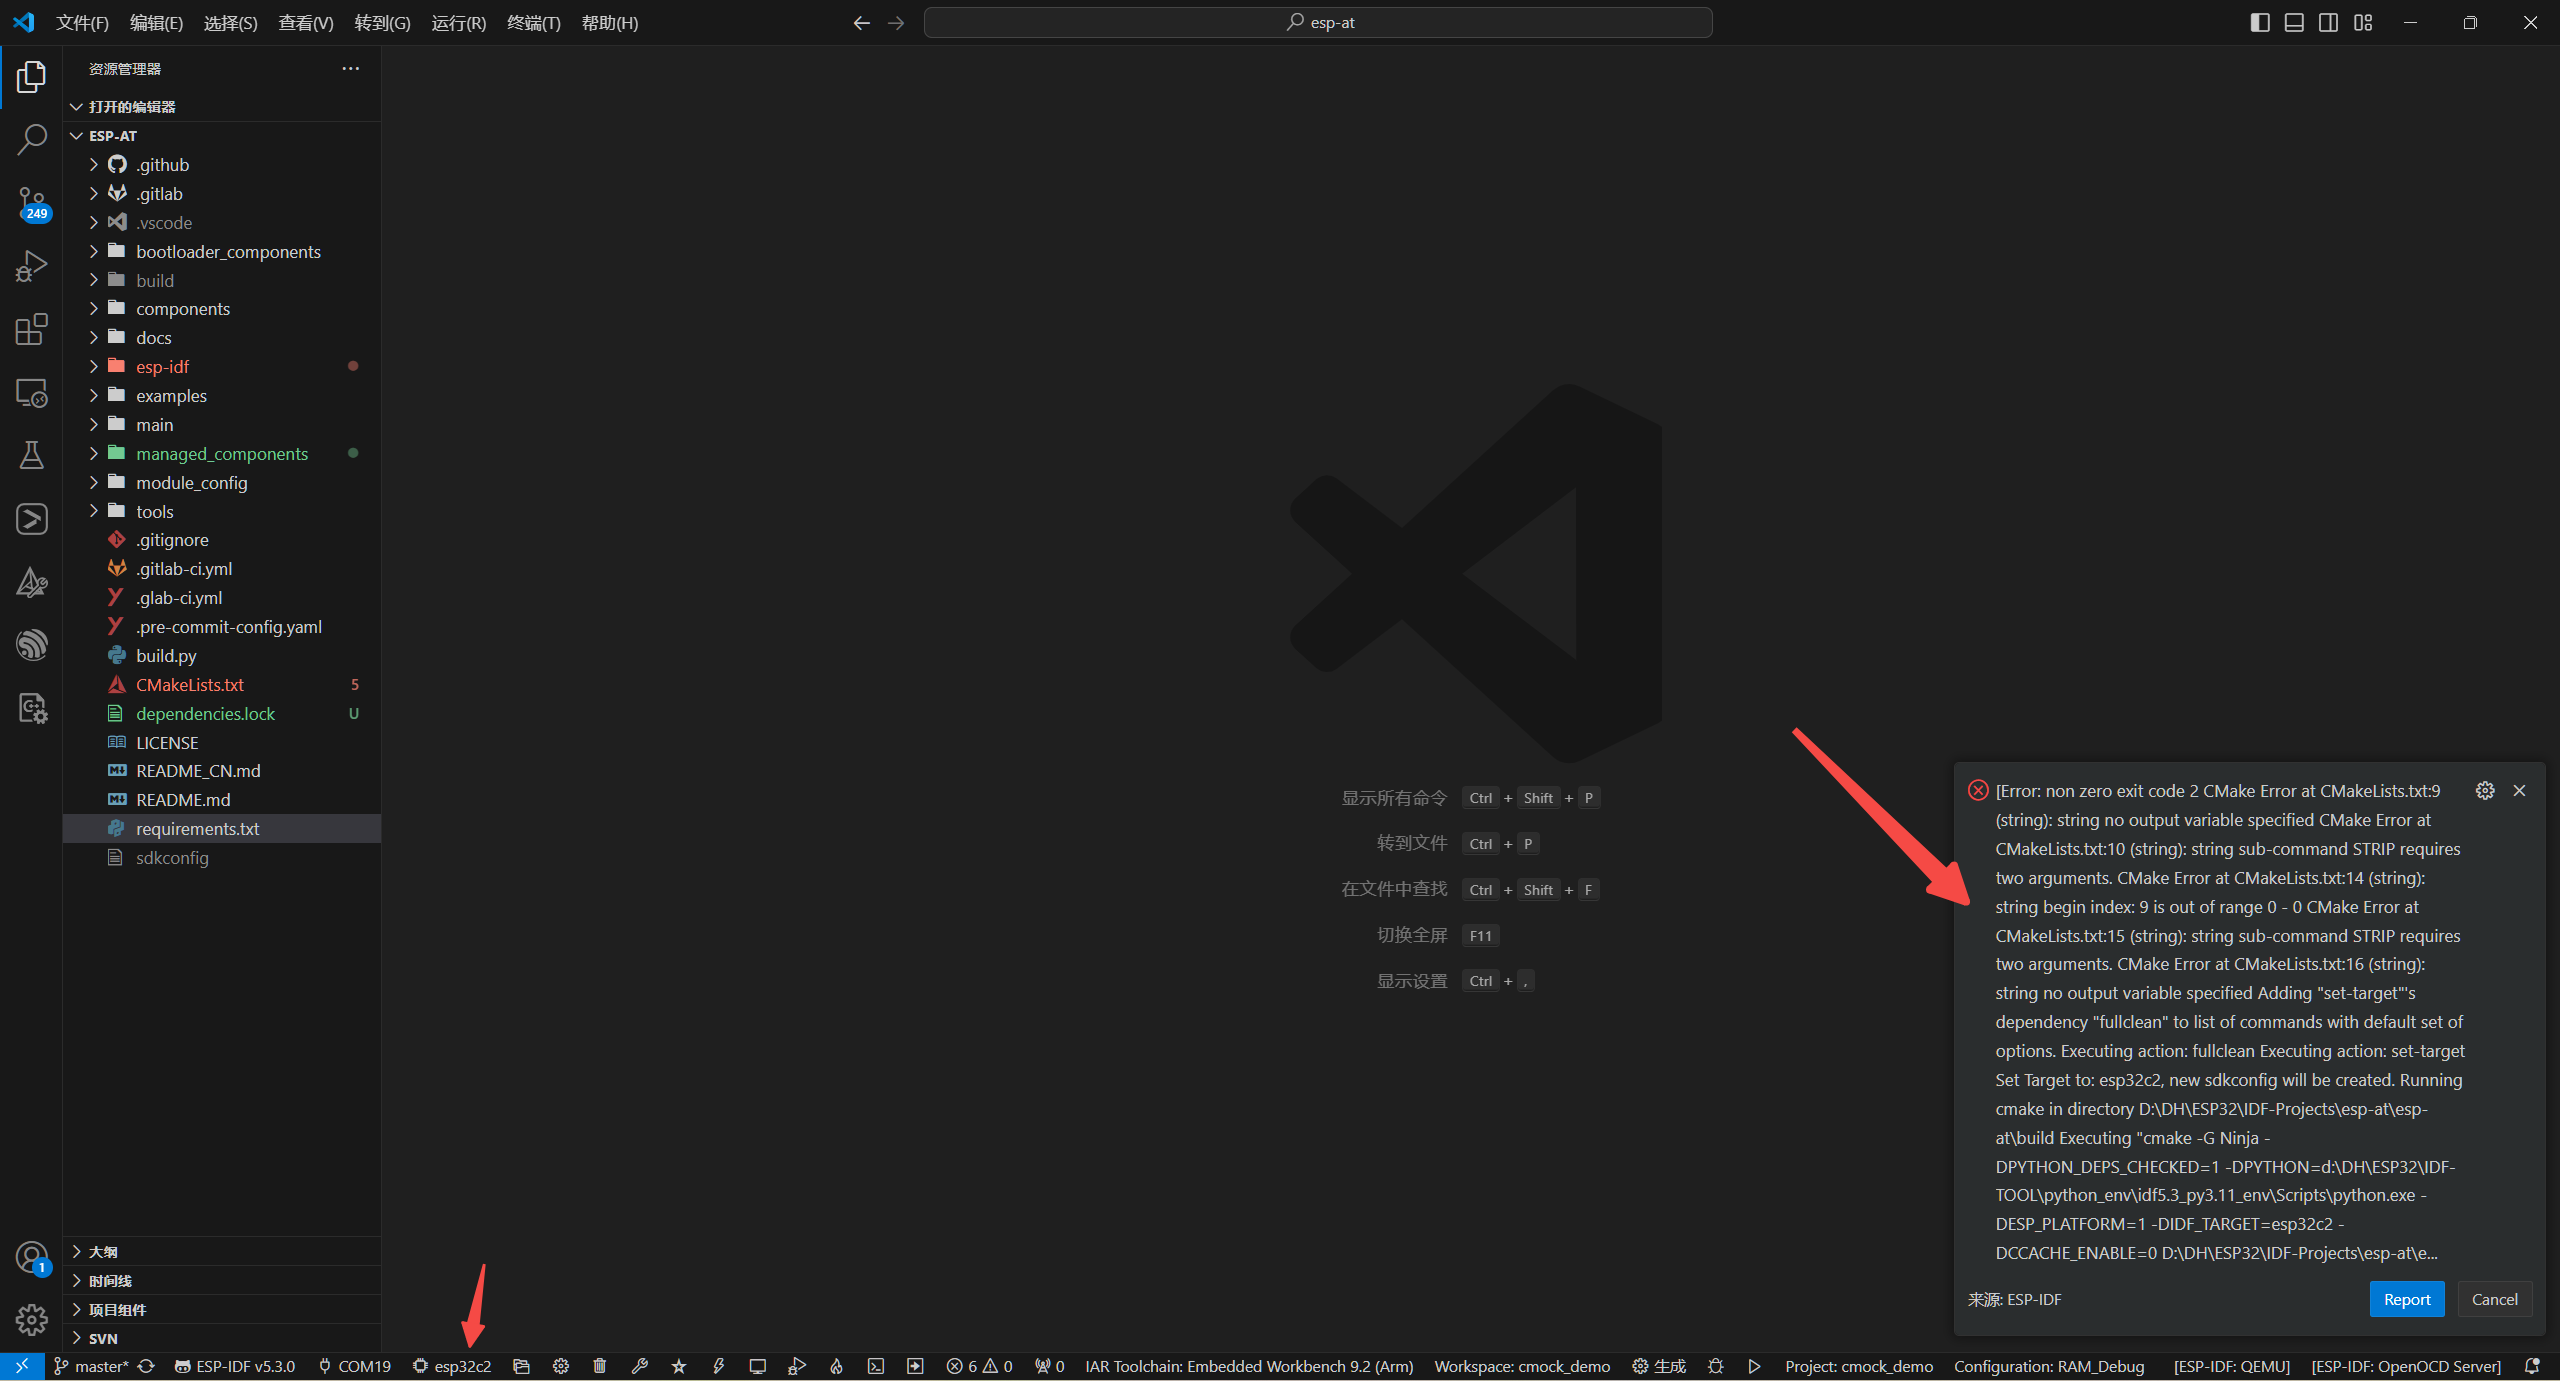Viewport: 2560px width, 1381px height.
Task: Click the master* git branch indicator
Action: point(91,1366)
